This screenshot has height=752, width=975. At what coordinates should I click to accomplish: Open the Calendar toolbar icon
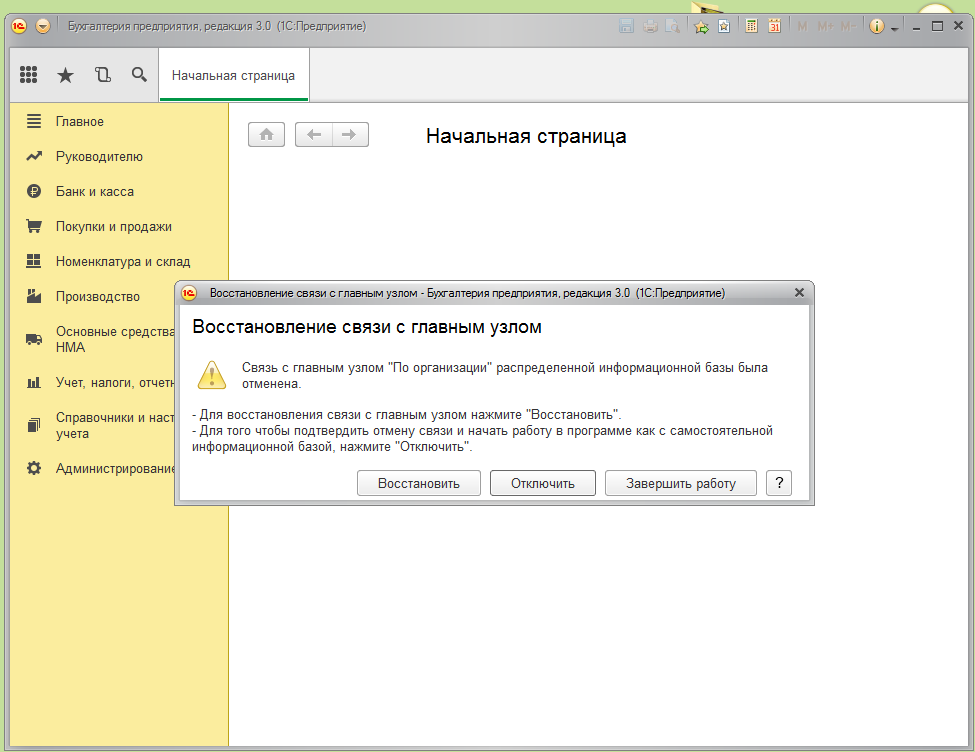[774, 26]
